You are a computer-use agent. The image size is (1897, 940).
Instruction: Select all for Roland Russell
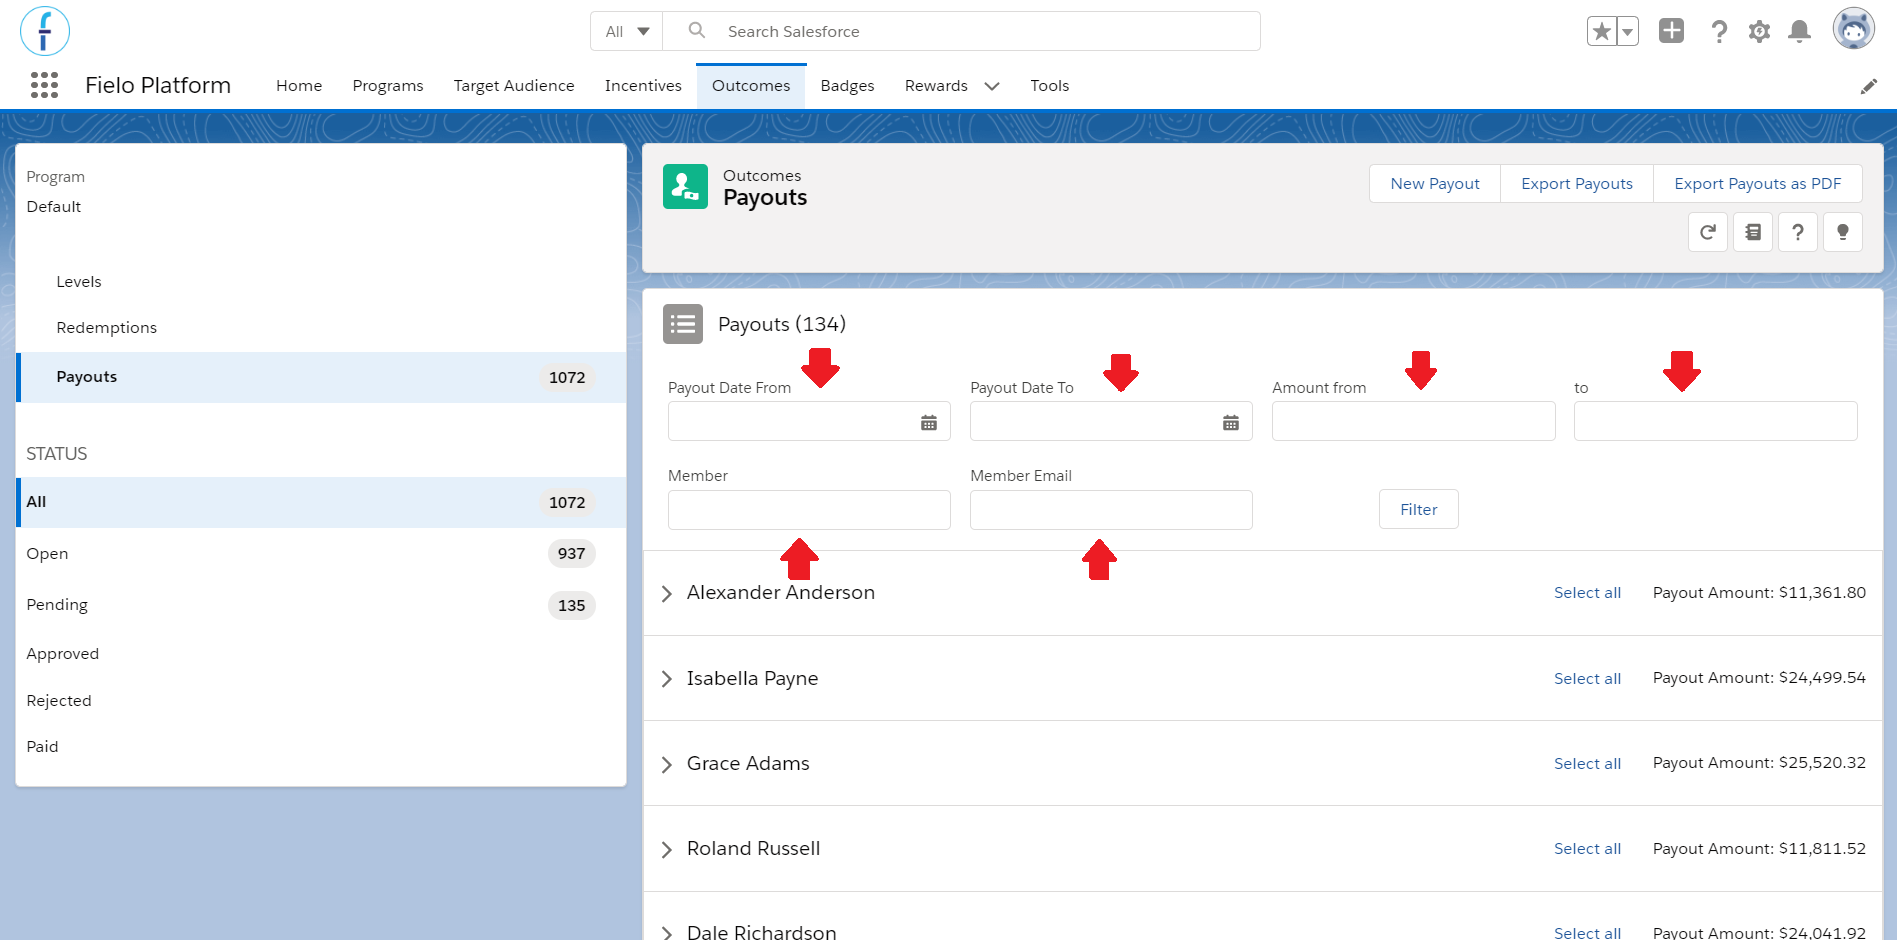1588,849
